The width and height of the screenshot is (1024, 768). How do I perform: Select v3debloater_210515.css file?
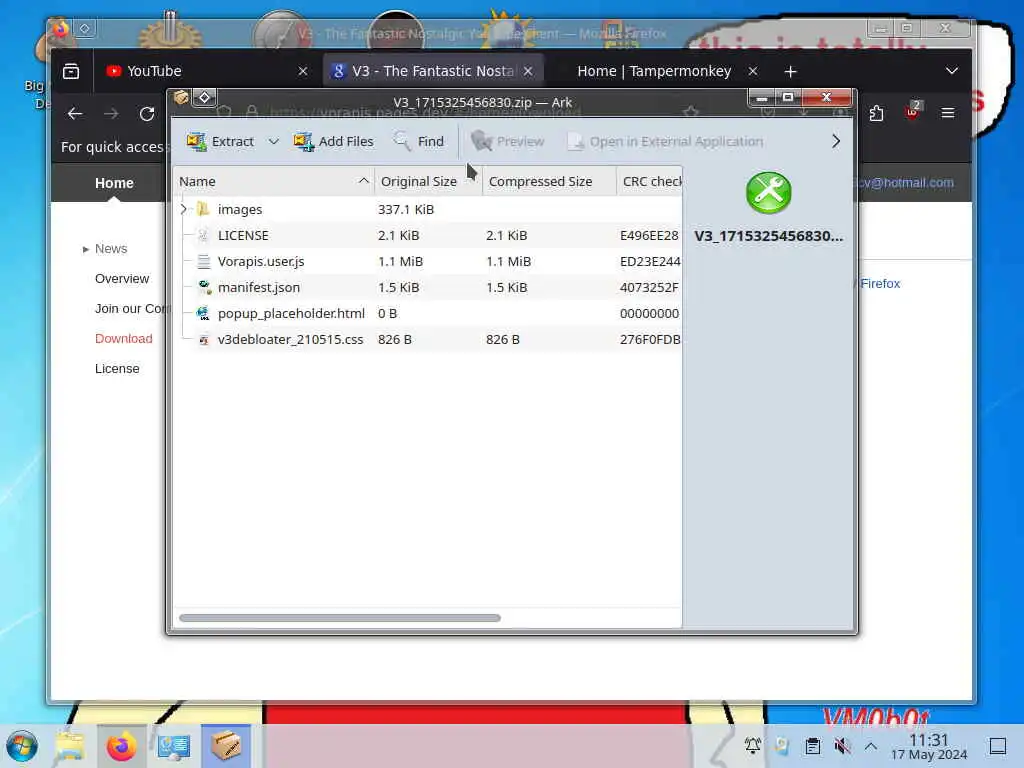pyautogui.click(x=428, y=340)
